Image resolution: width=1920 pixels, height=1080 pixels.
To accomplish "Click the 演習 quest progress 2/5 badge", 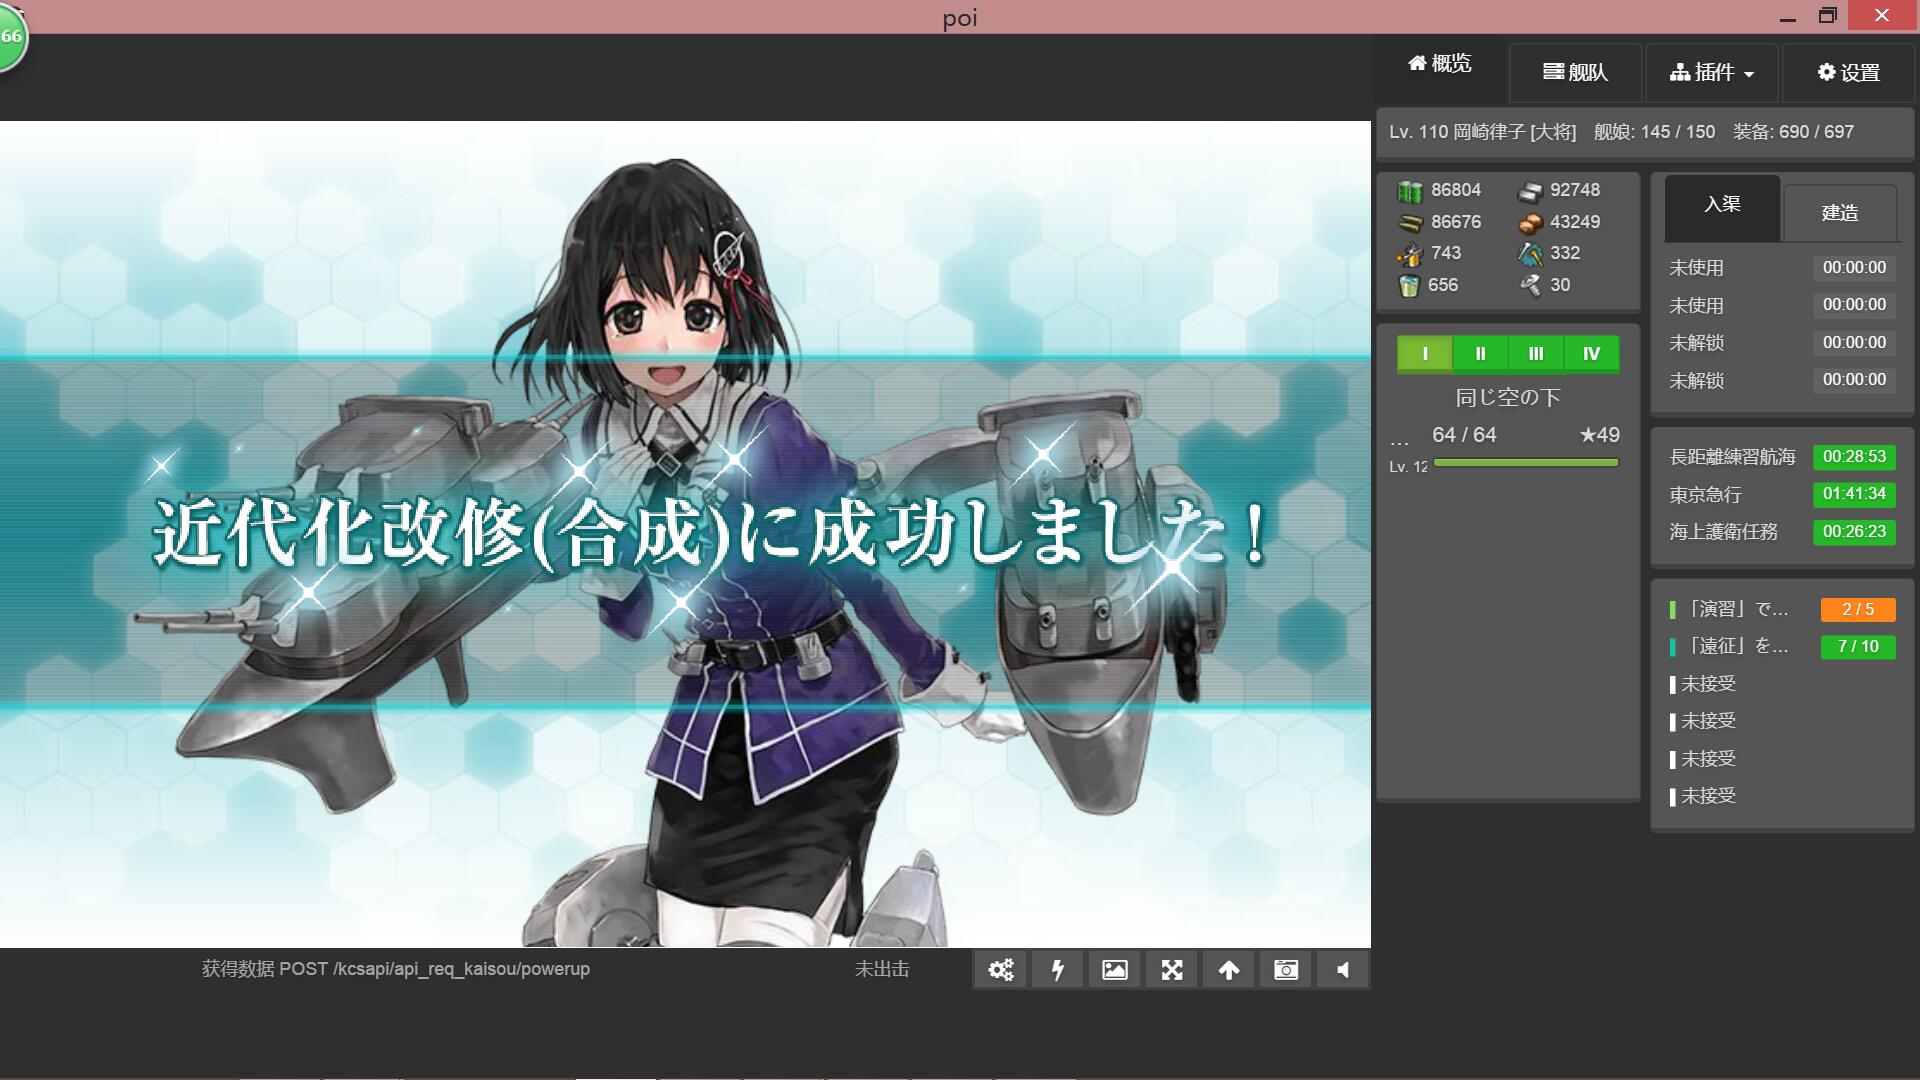I will pyautogui.click(x=1857, y=610).
